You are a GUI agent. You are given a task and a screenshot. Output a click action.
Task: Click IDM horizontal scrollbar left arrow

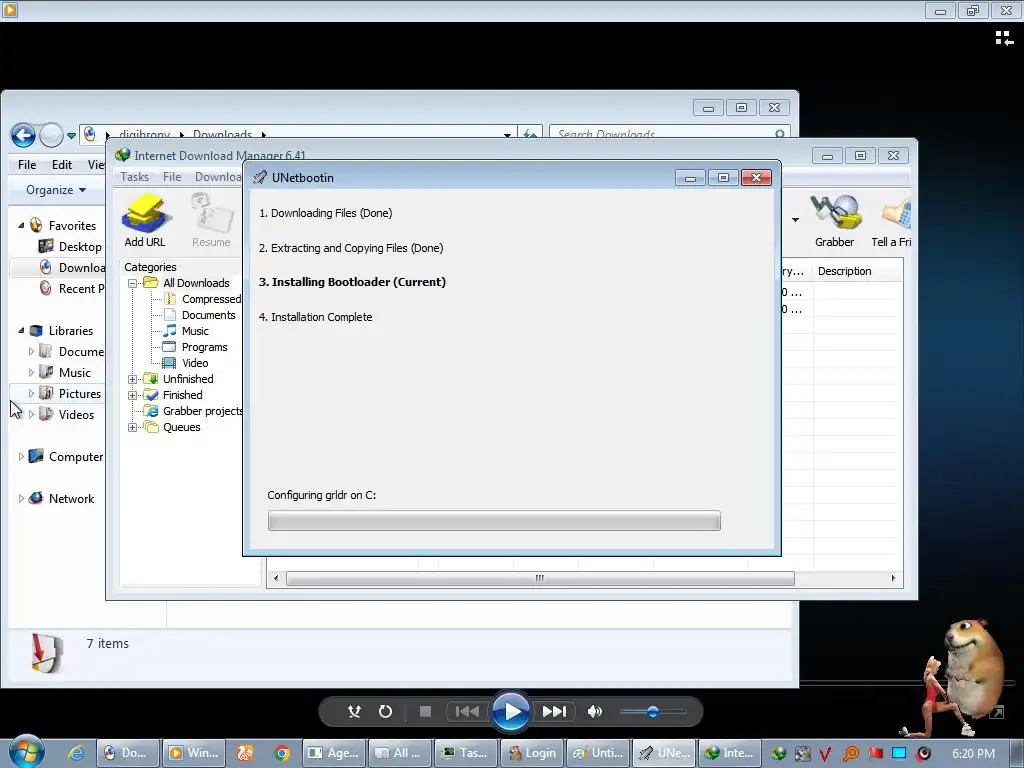pyautogui.click(x=276, y=578)
